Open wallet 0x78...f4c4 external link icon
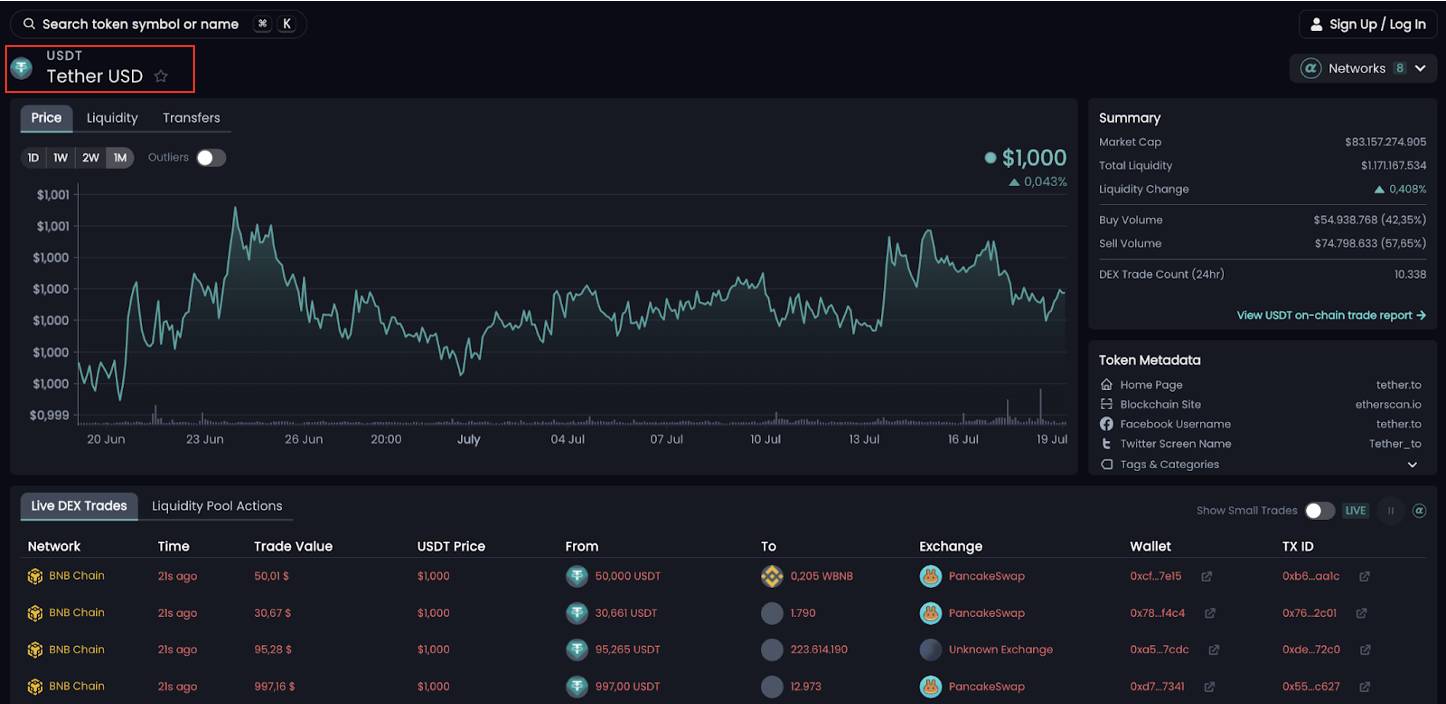 [x=1210, y=613]
